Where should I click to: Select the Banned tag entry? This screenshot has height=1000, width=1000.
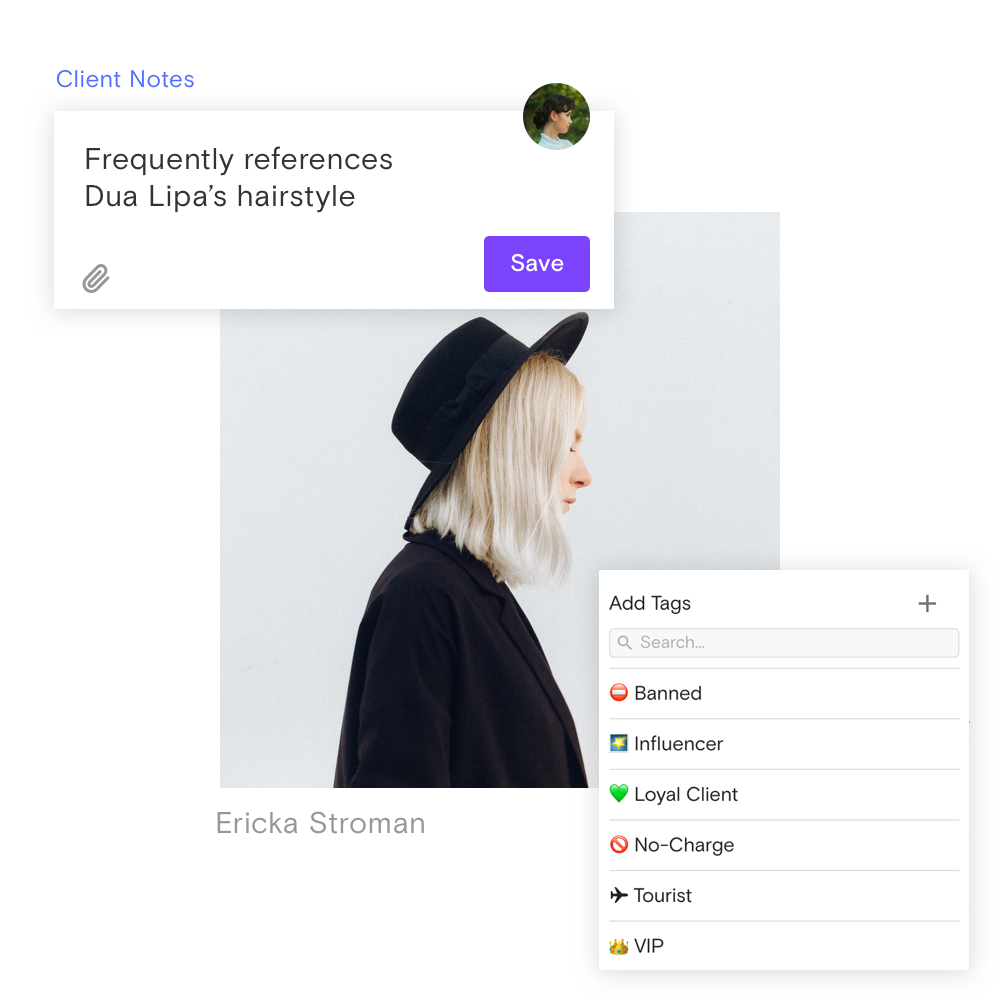pos(784,693)
